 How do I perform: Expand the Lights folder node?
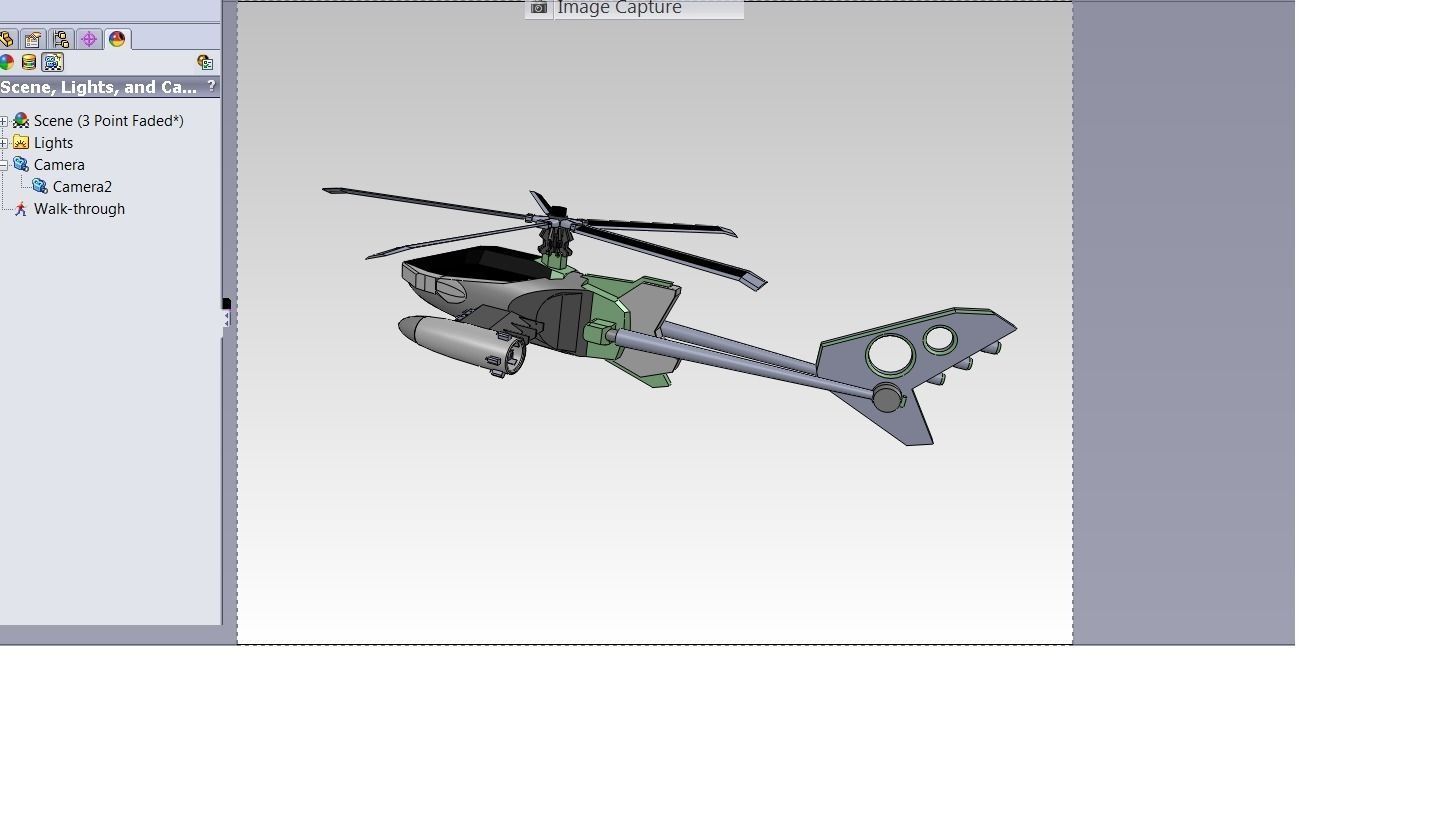click(x=4, y=143)
